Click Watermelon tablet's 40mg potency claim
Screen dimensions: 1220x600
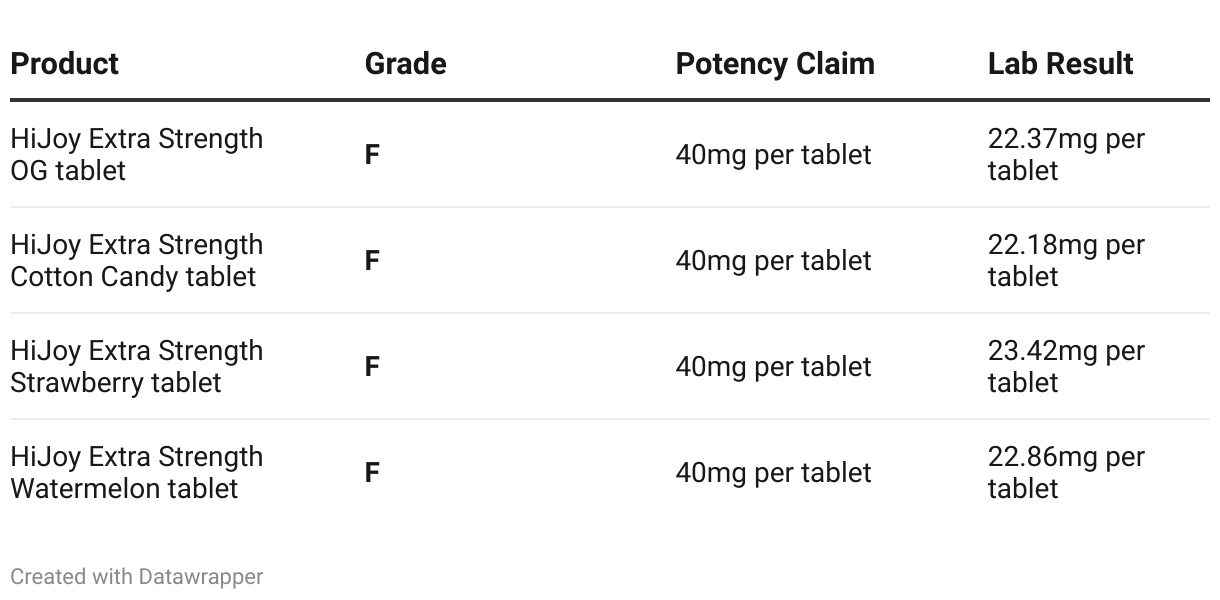[773, 473]
